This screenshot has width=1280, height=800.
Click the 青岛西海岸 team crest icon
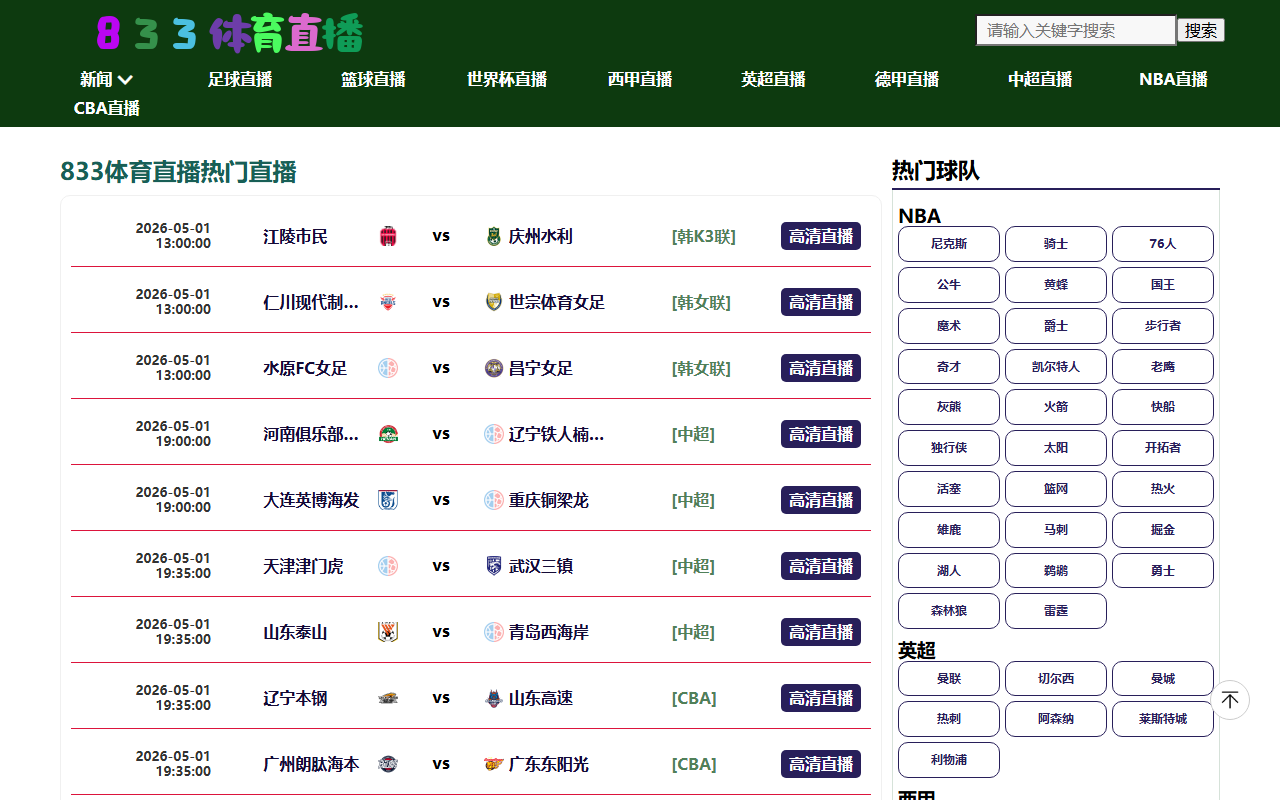(x=493, y=632)
